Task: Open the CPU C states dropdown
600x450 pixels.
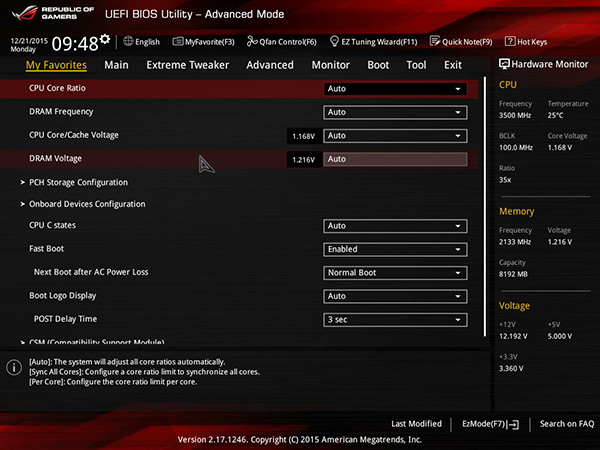Action: (395, 226)
